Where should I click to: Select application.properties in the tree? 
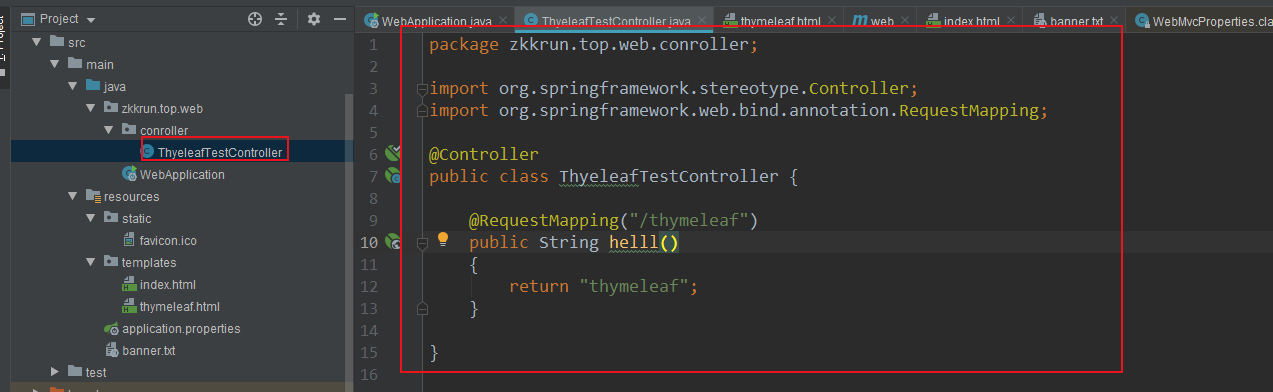[181, 328]
